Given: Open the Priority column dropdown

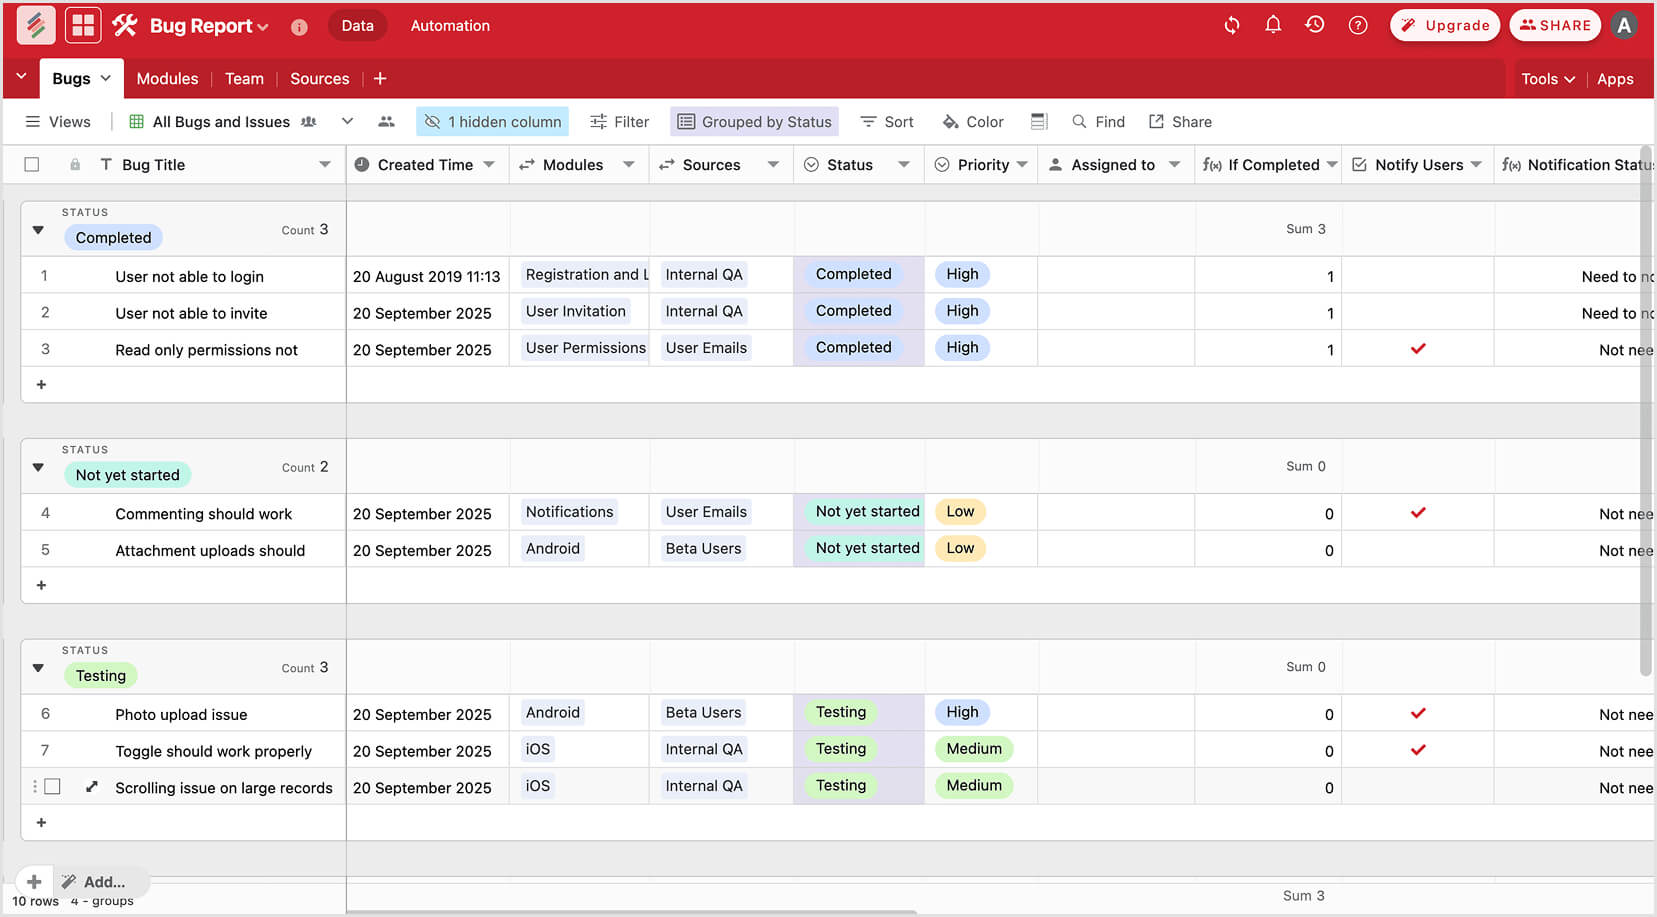Looking at the screenshot, I should [1022, 165].
